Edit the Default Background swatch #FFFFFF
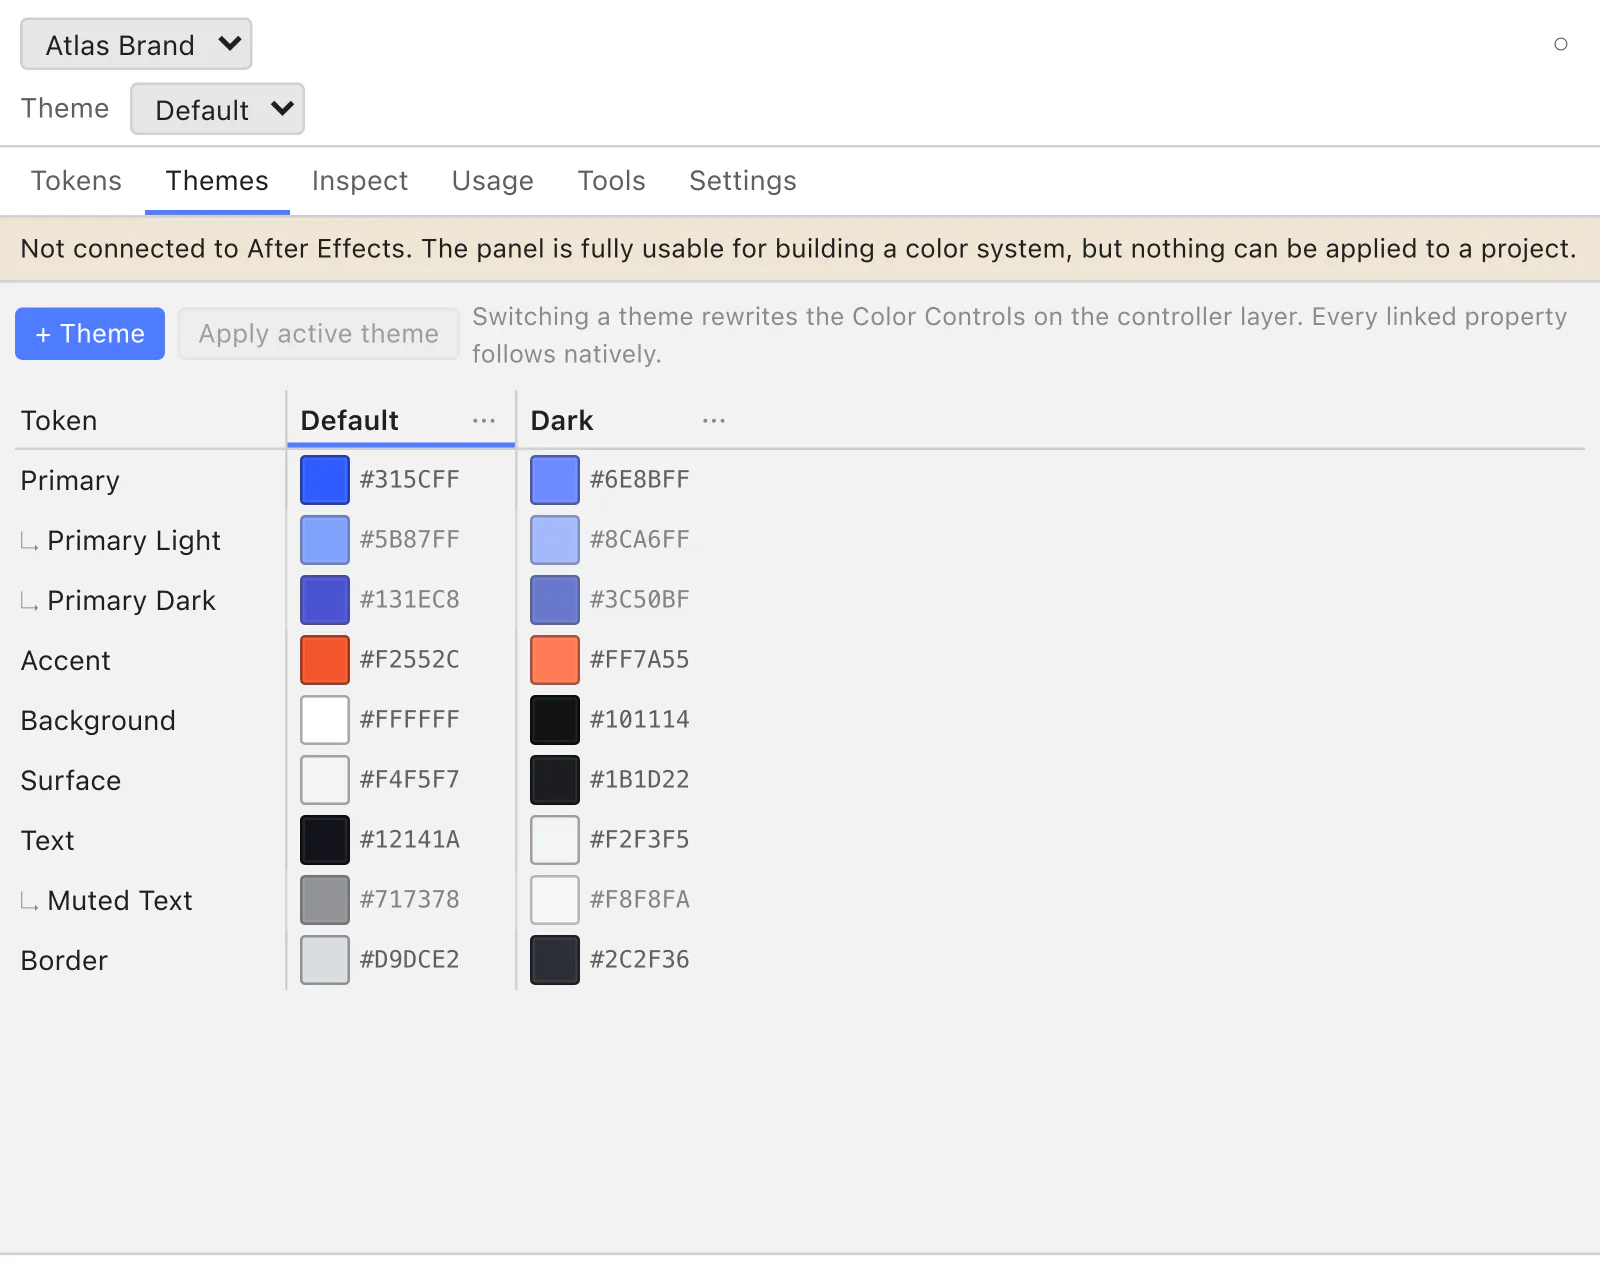 pyautogui.click(x=325, y=720)
